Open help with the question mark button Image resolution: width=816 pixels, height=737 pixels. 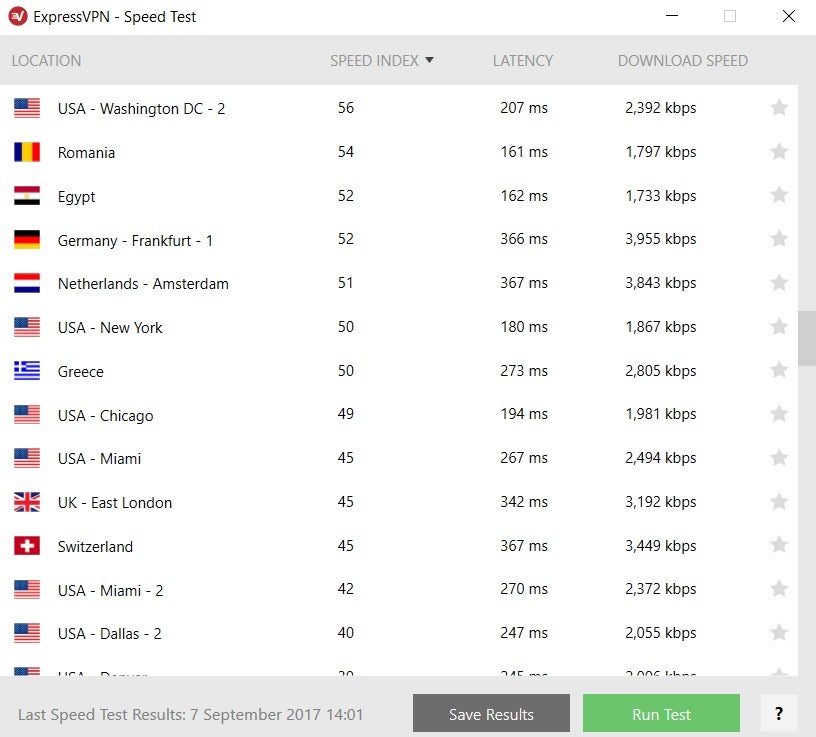tap(779, 713)
